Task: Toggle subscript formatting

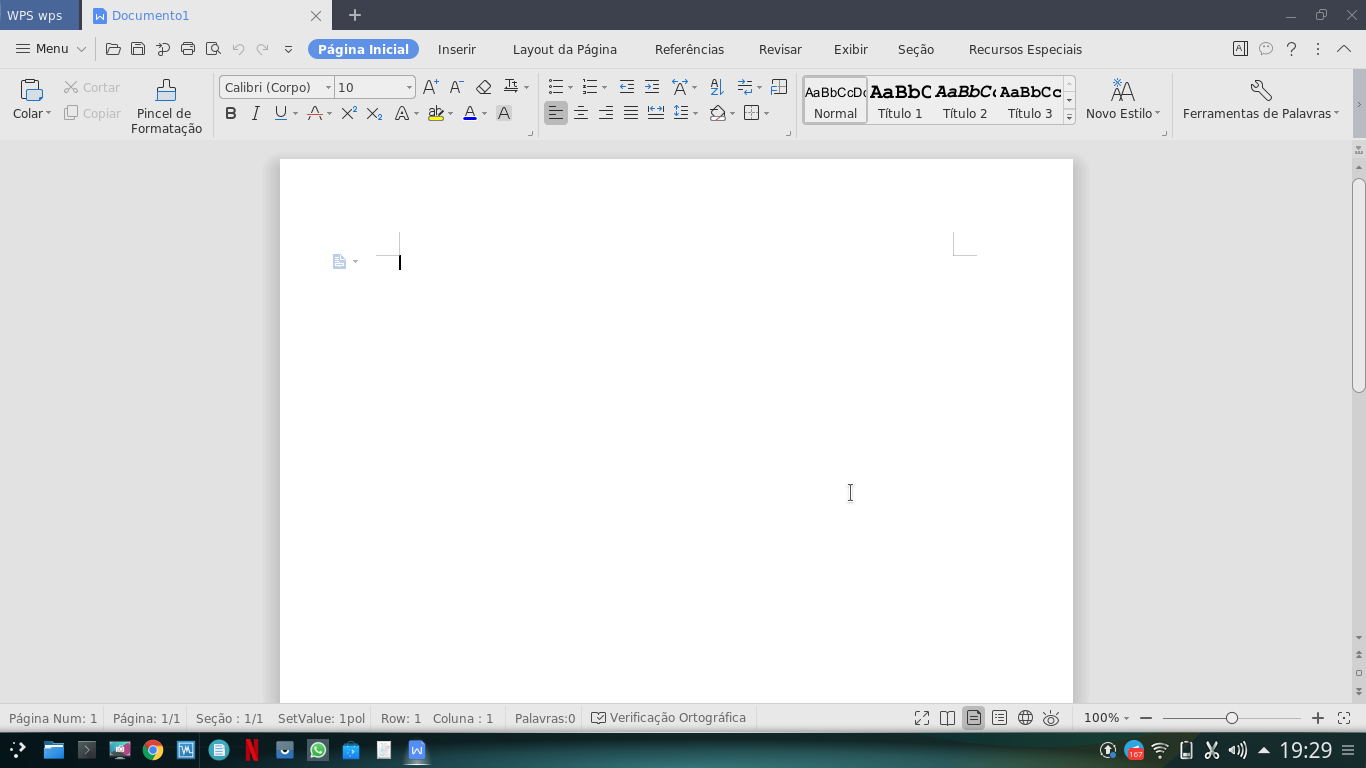Action: 374,113
